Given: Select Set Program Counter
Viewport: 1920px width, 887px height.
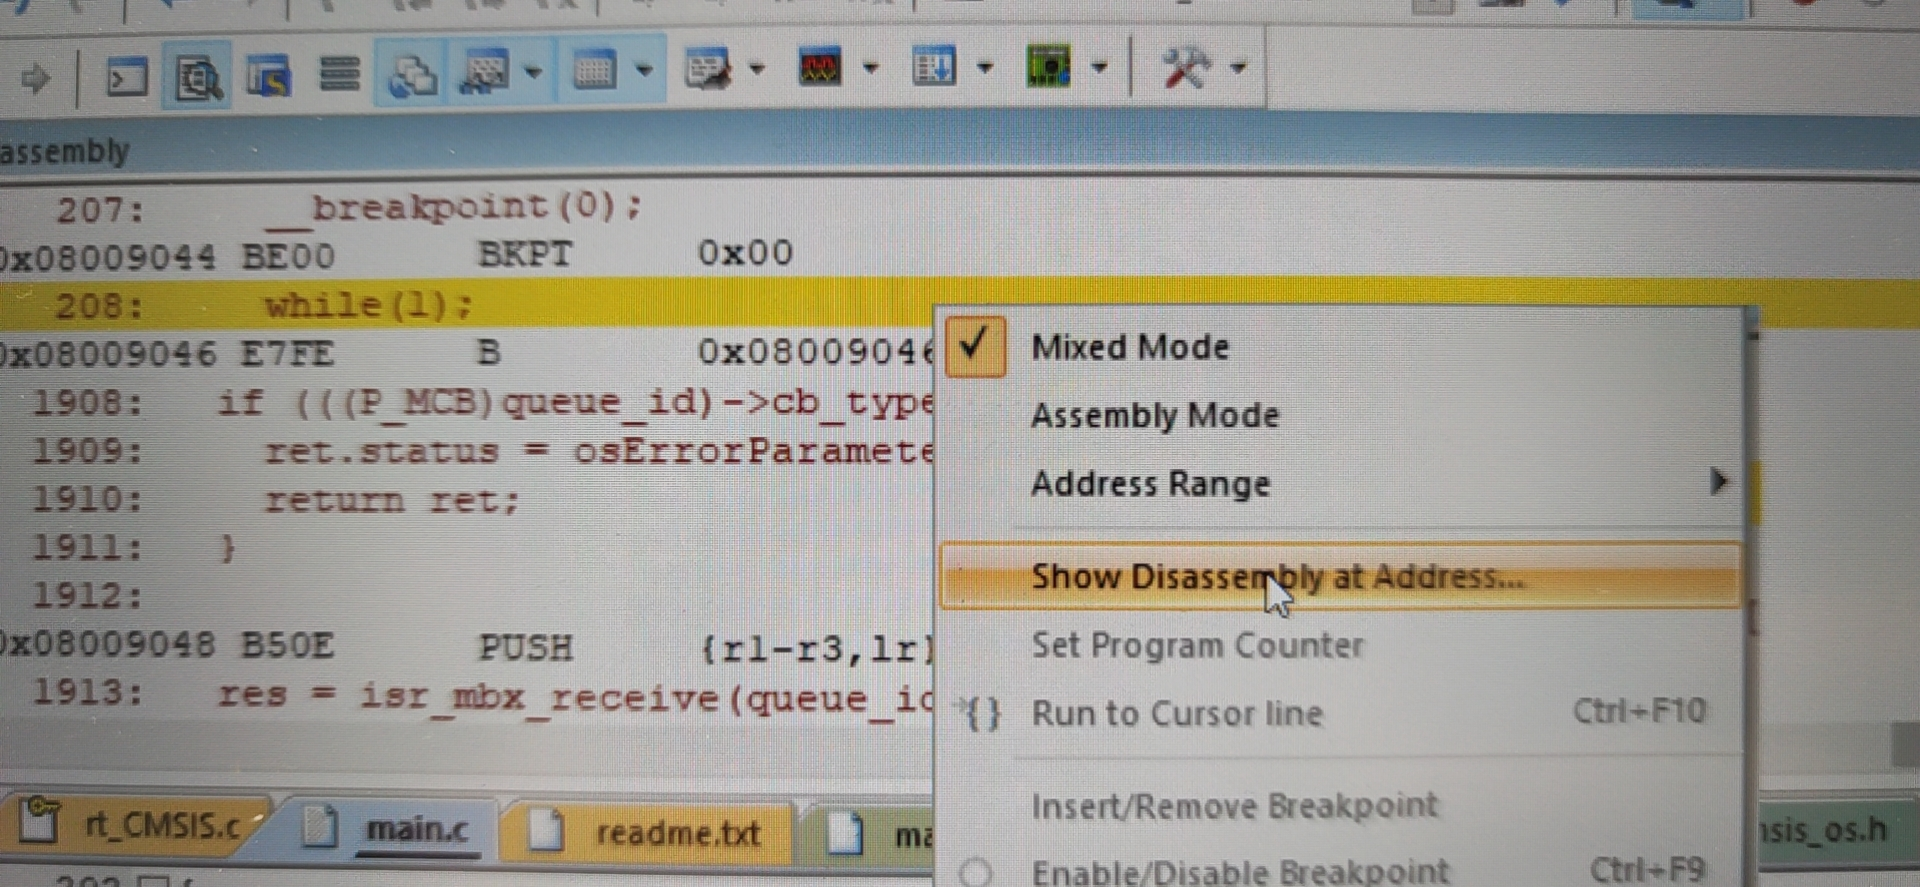Looking at the screenshot, I should click(x=1342, y=645).
